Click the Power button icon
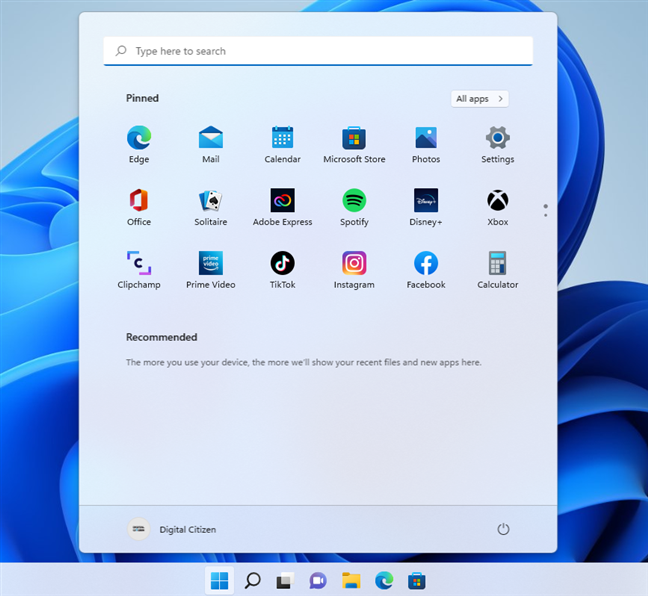648x596 pixels. 503,529
